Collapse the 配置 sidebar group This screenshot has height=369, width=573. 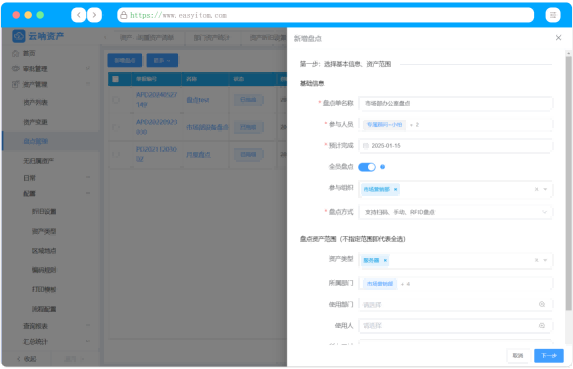tap(88, 193)
